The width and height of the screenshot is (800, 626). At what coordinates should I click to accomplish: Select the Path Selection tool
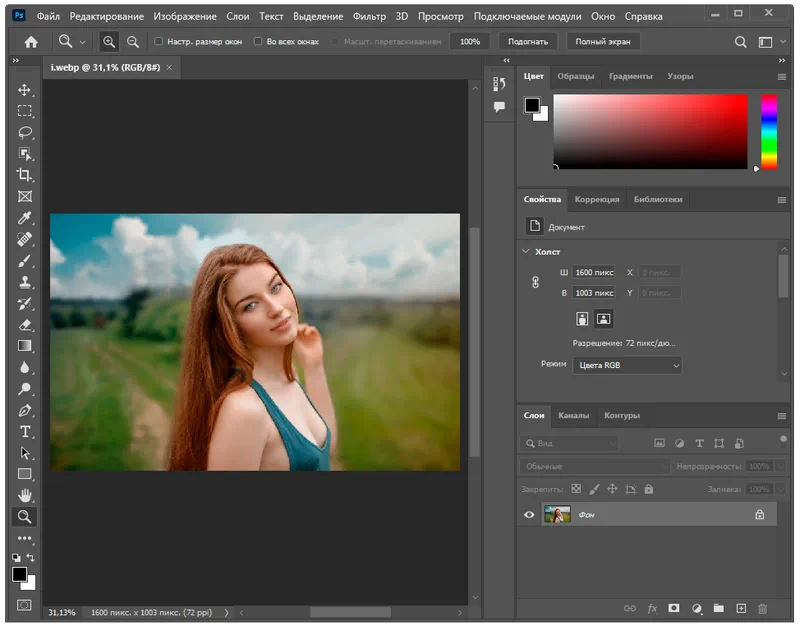point(24,453)
